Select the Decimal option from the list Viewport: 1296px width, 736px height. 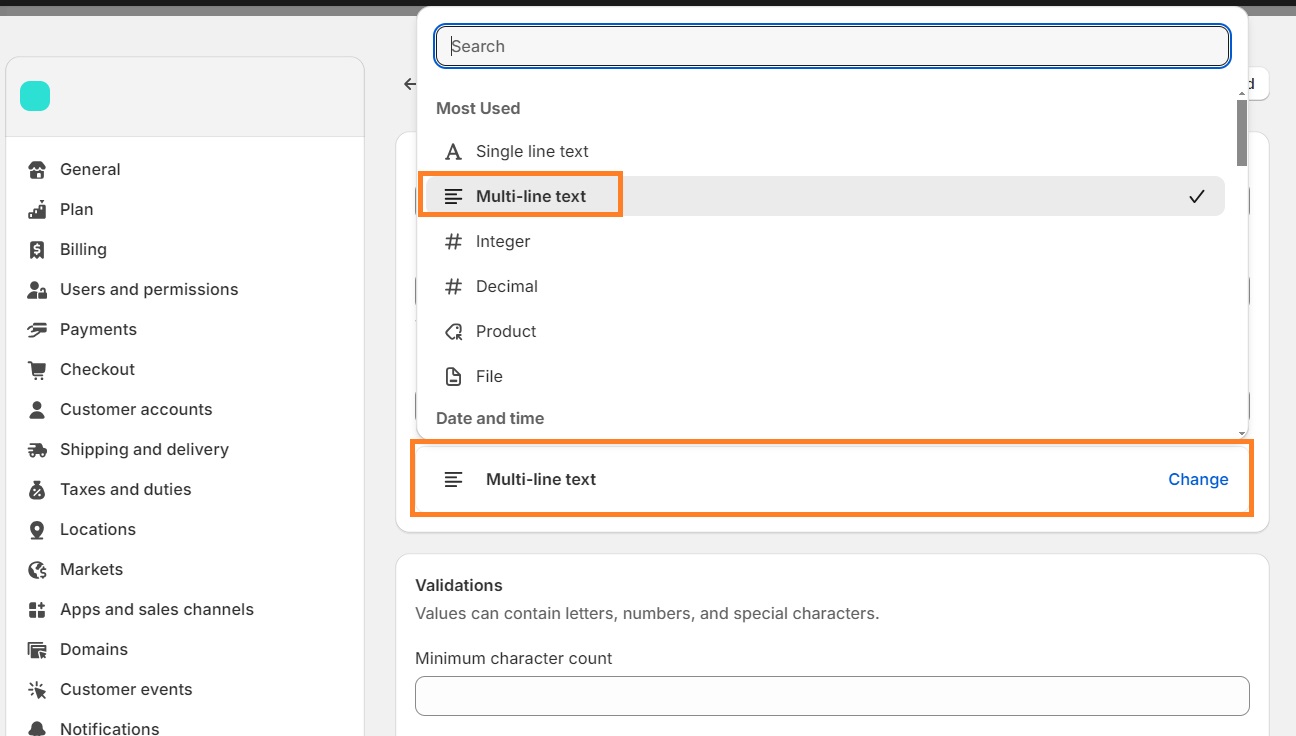click(508, 286)
